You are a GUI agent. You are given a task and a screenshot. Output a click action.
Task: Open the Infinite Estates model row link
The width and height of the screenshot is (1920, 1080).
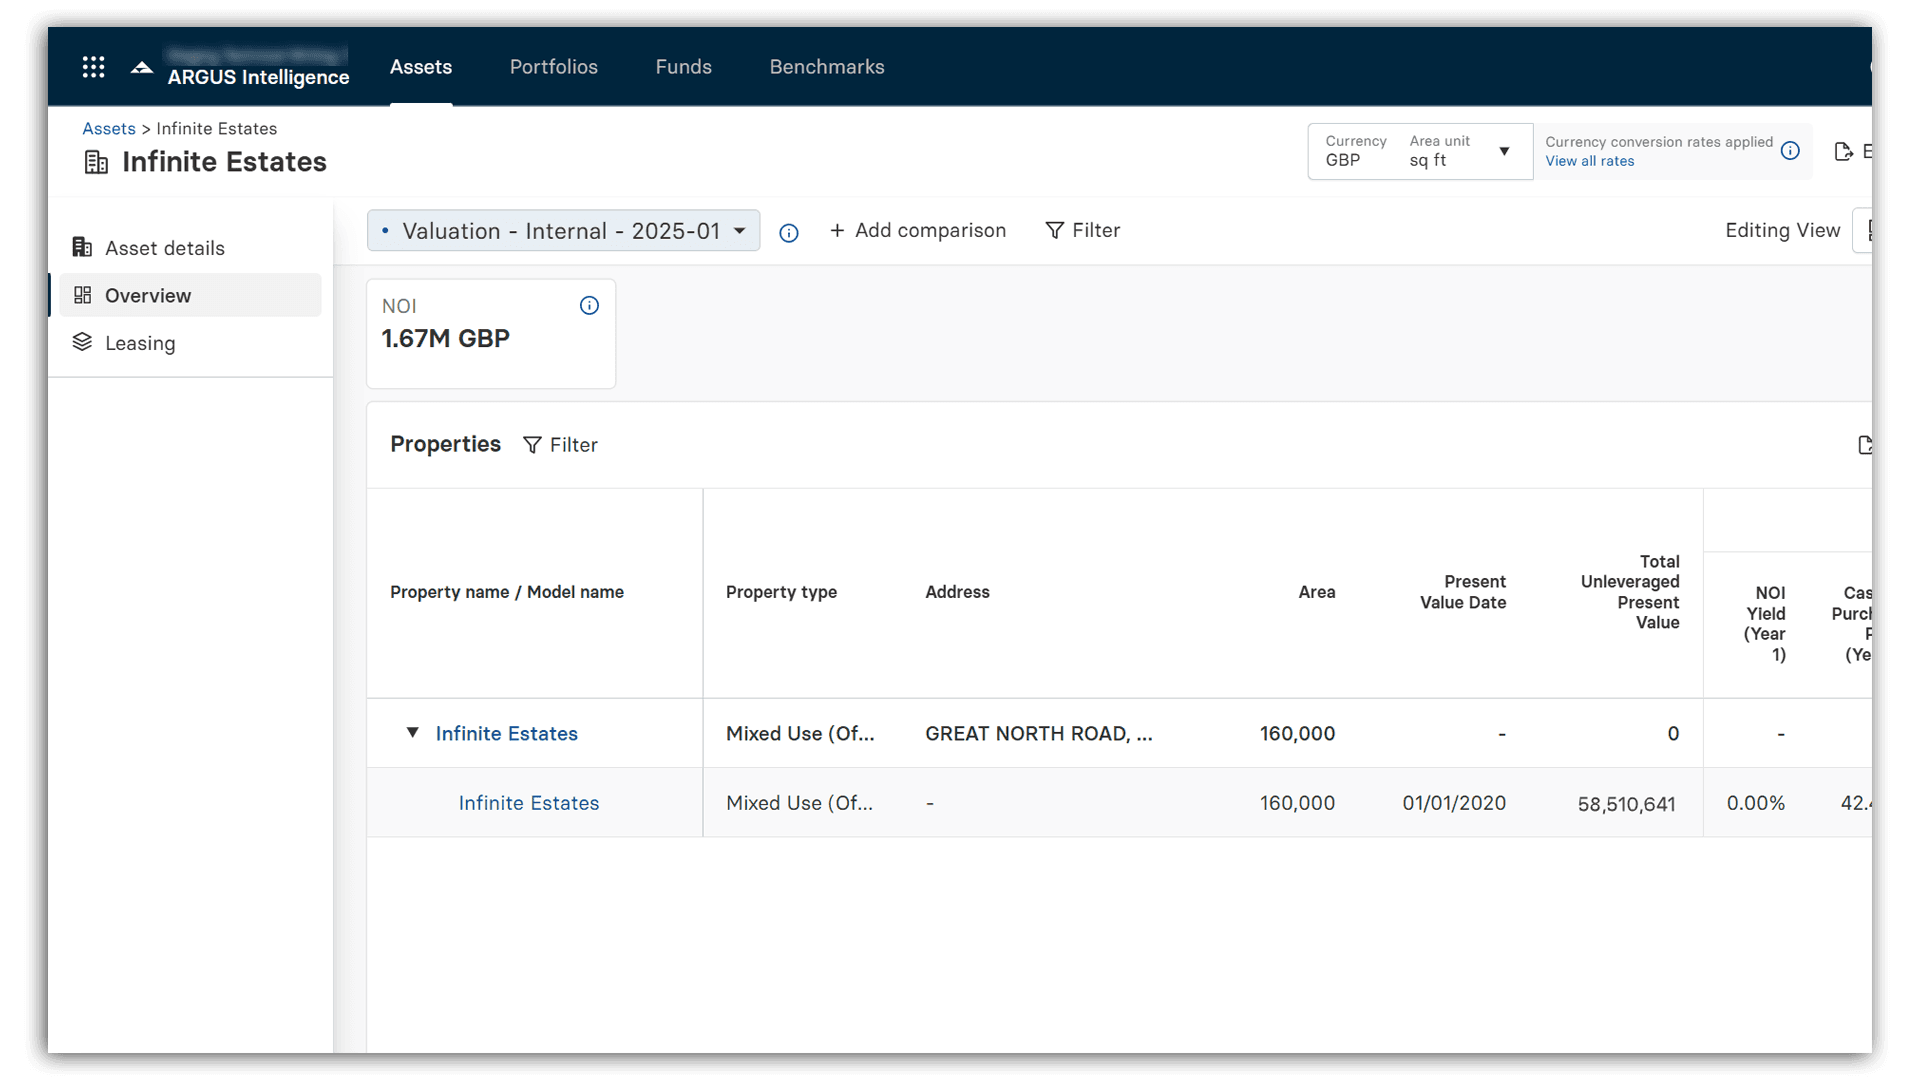(x=528, y=802)
